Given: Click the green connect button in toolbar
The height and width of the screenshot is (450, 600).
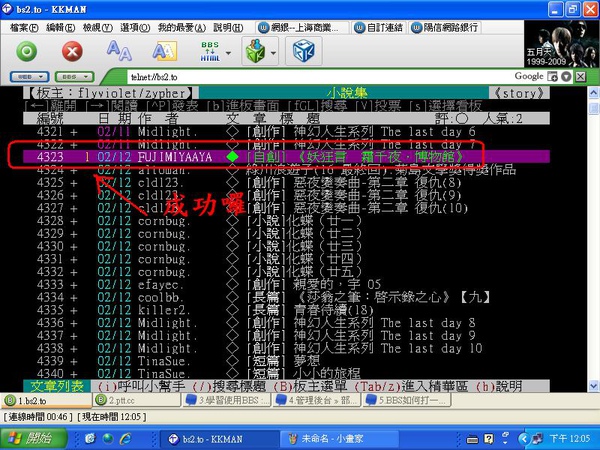Looking at the screenshot, I should click(x=27, y=51).
